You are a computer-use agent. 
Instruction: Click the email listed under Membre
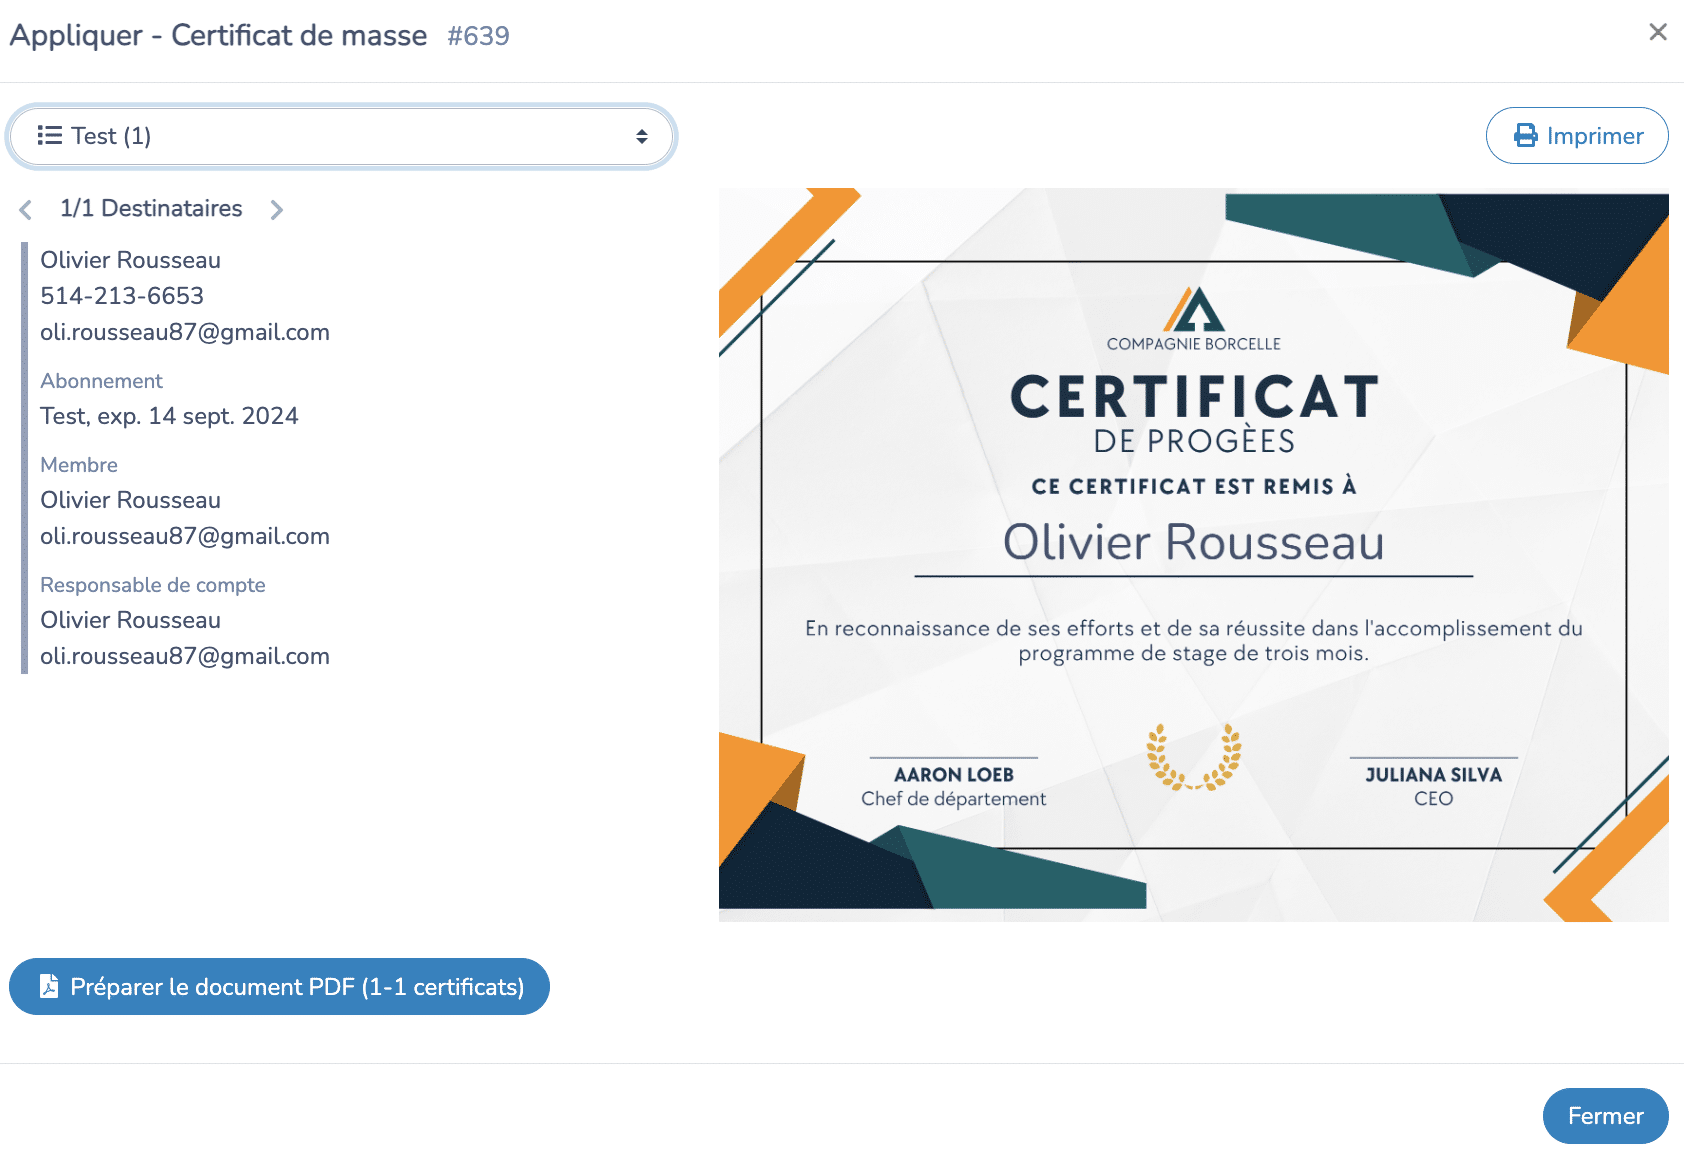(x=185, y=536)
